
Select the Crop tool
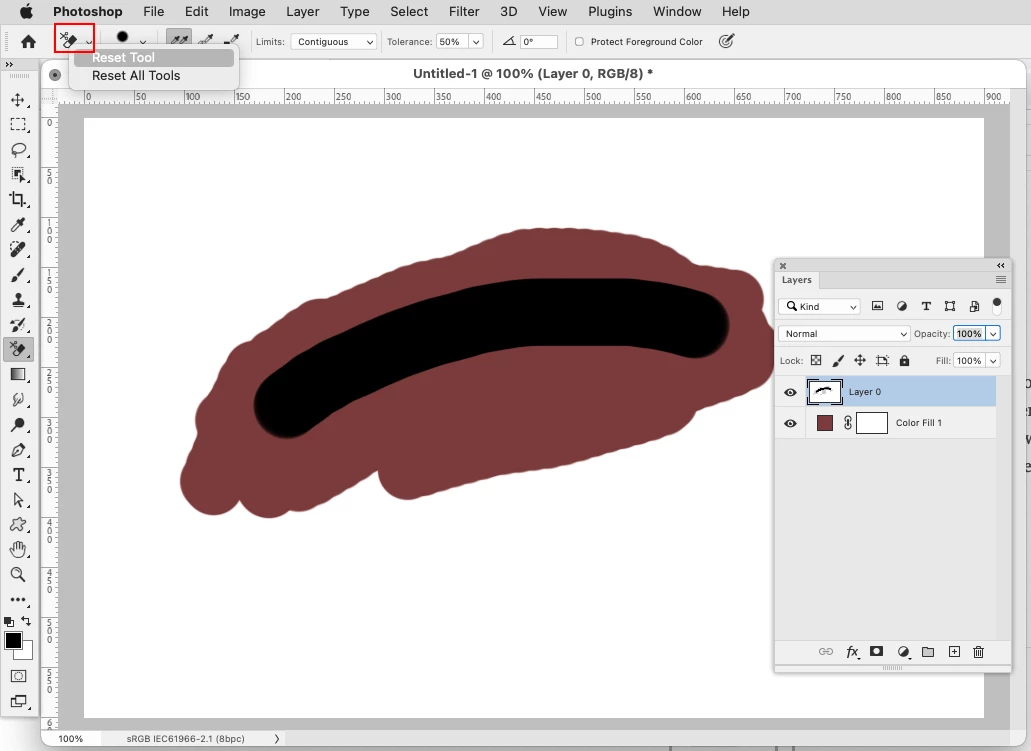18,199
